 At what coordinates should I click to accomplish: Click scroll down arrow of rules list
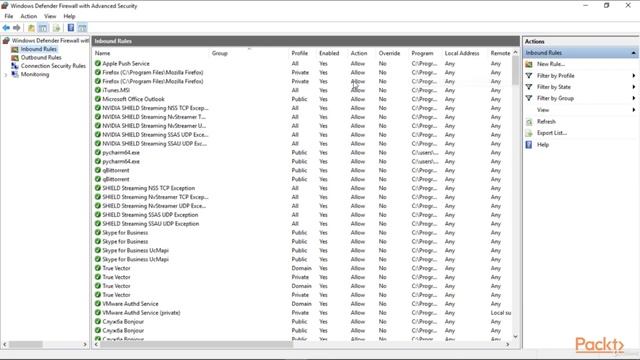[x=516, y=336]
